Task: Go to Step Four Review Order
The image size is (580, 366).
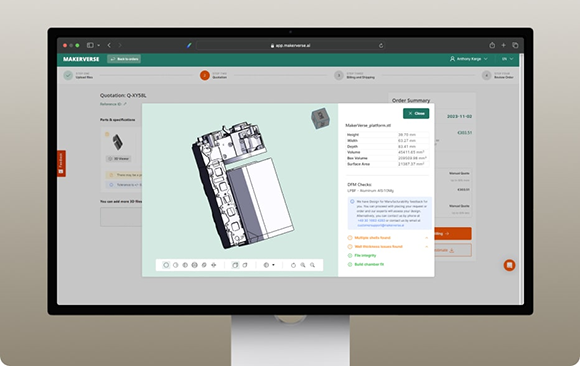Action: coord(498,75)
